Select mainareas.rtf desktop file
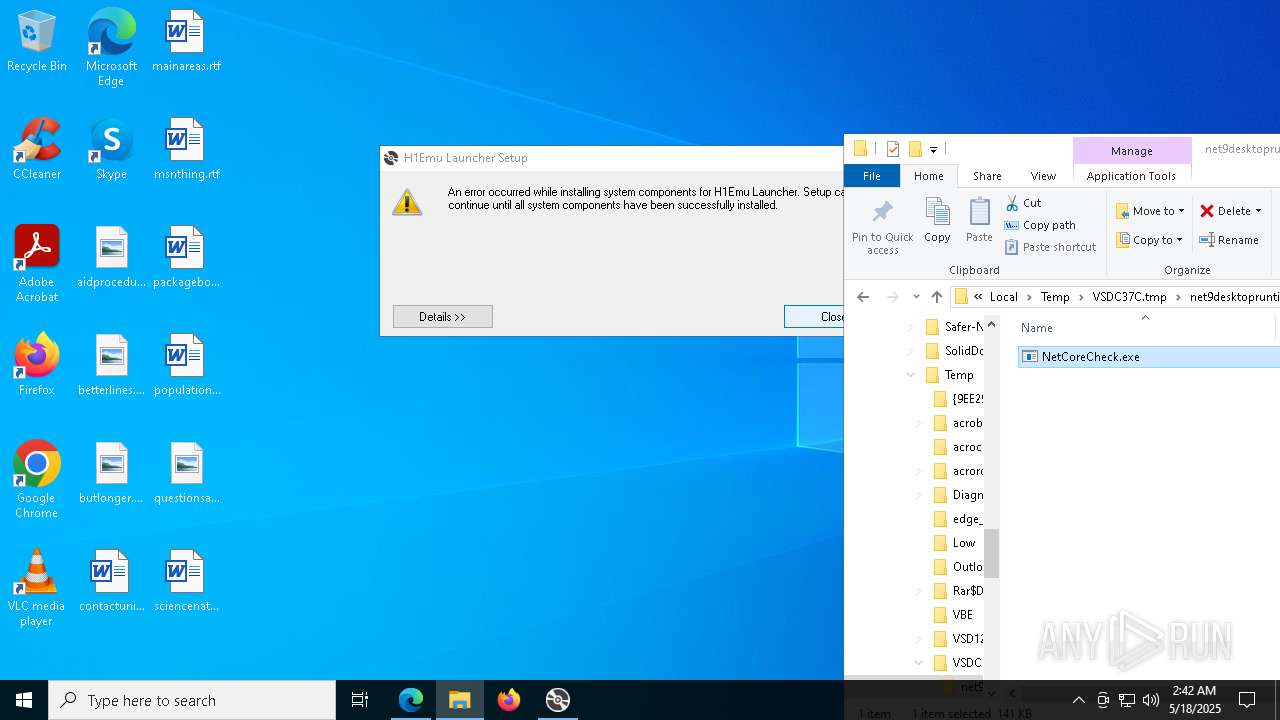 coord(186,42)
